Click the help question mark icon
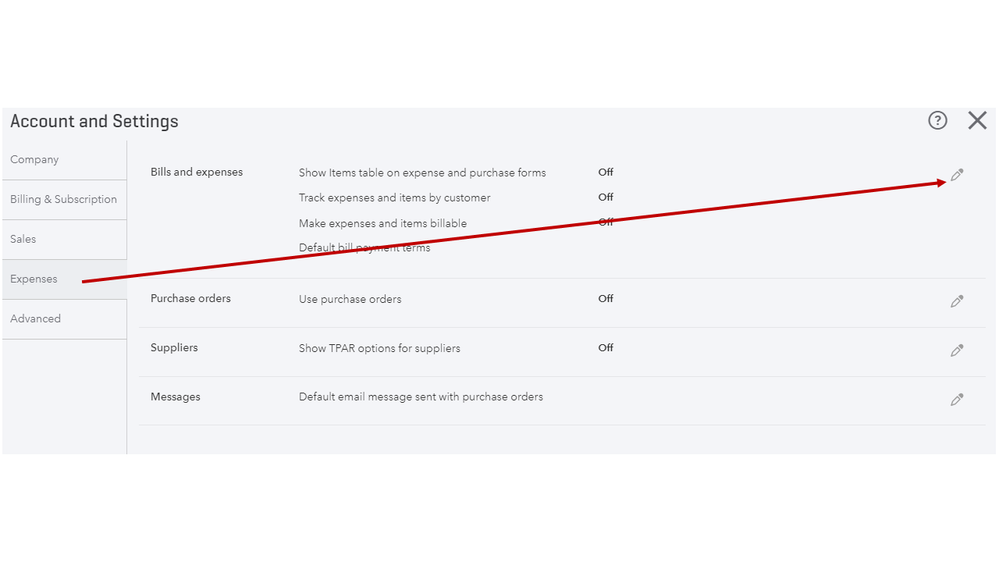Image resolution: width=999 pixels, height=562 pixels. [x=937, y=121]
